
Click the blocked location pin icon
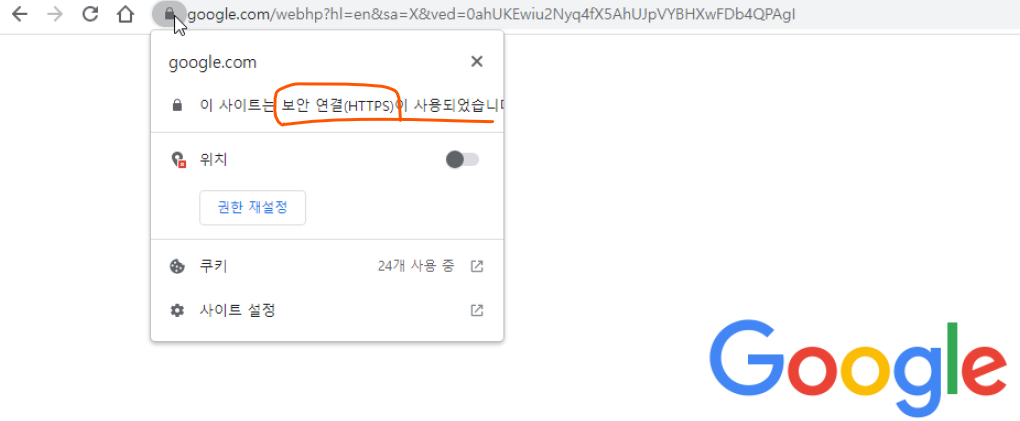(178, 159)
